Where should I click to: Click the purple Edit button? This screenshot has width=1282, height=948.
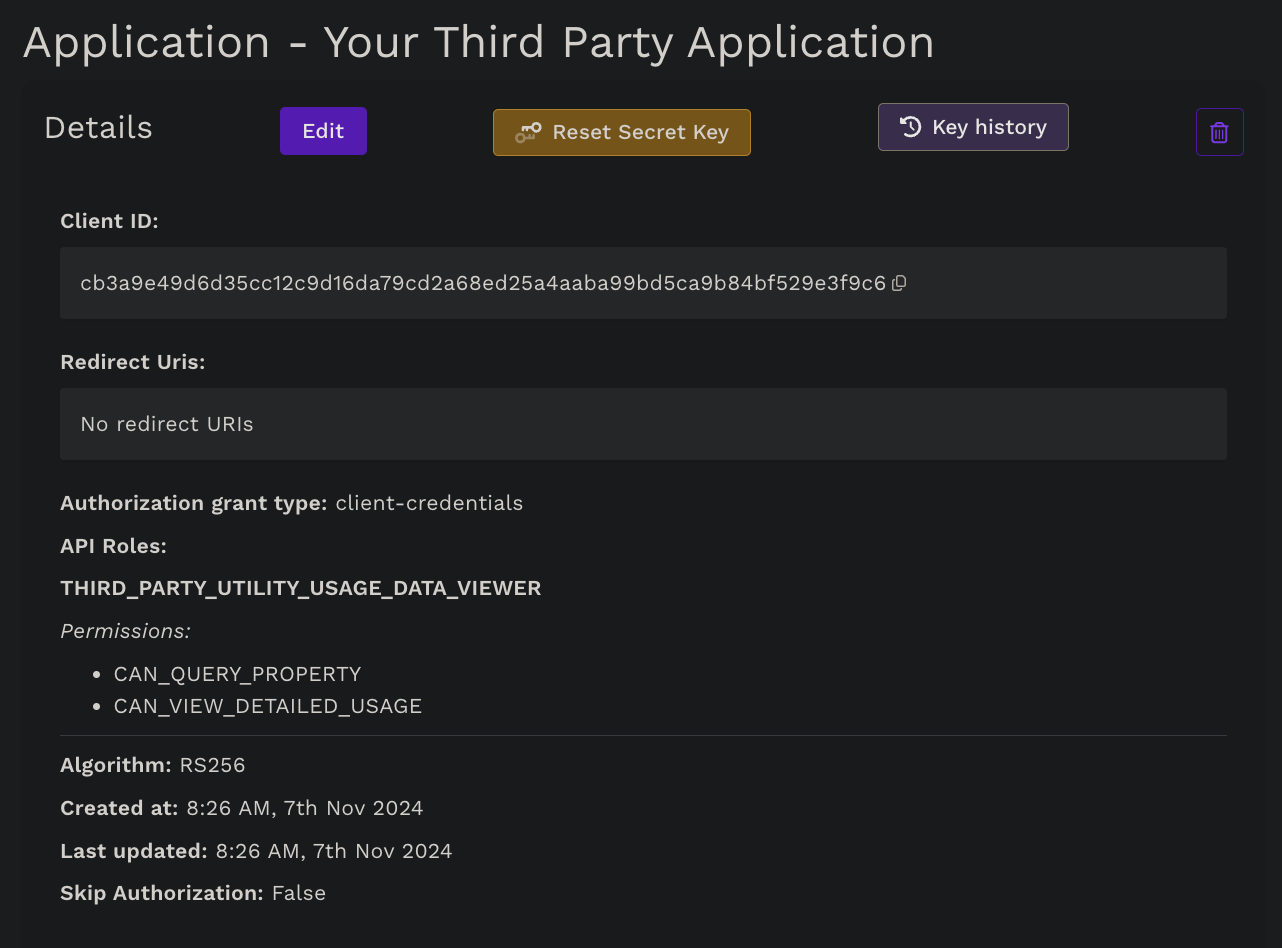pyautogui.click(x=323, y=131)
